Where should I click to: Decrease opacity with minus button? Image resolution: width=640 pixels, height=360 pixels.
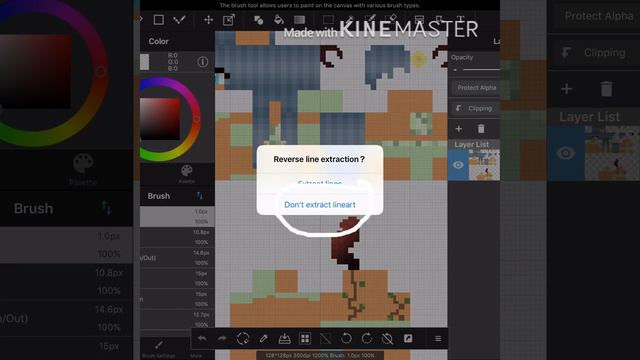coord(455,70)
